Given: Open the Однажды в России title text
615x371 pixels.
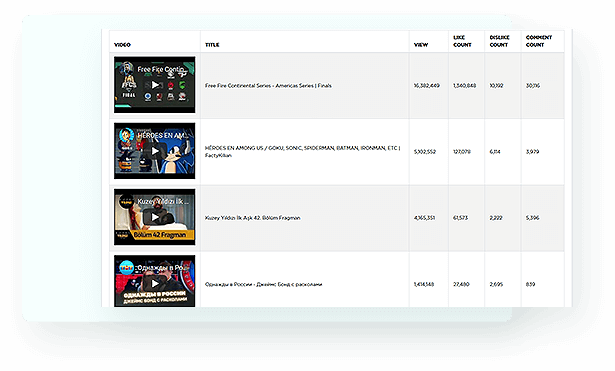Looking at the screenshot, I should click(x=263, y=284).
